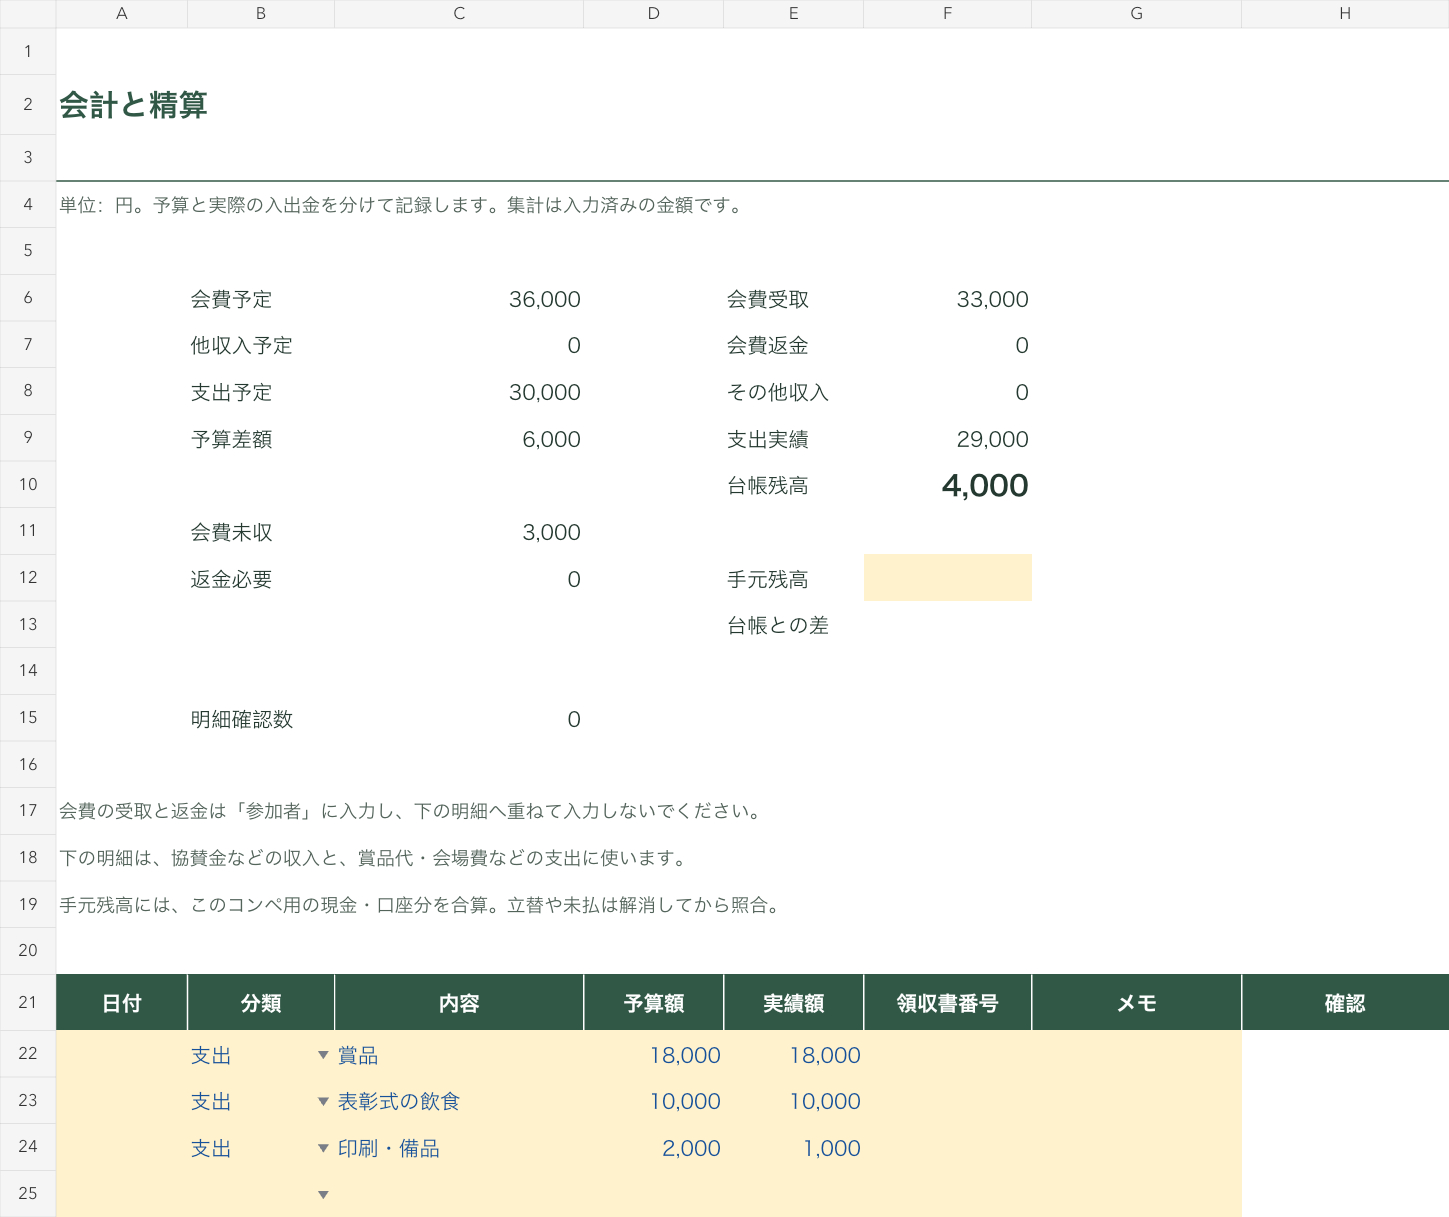Select the 賞品 budget value 18,000
Screen dimensions: 1449x1217
pyautogui.click(x=685, y=1055)
